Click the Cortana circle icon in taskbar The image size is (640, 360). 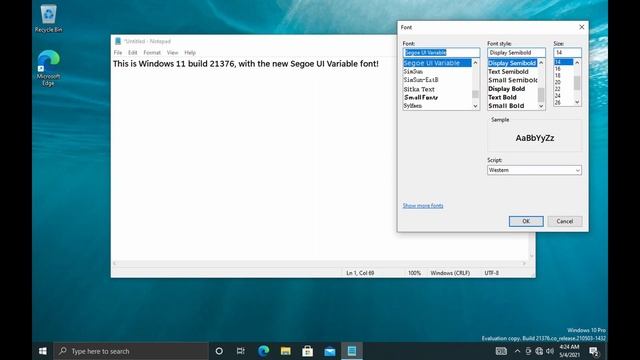pyautogui.click(x=219, y=351)
